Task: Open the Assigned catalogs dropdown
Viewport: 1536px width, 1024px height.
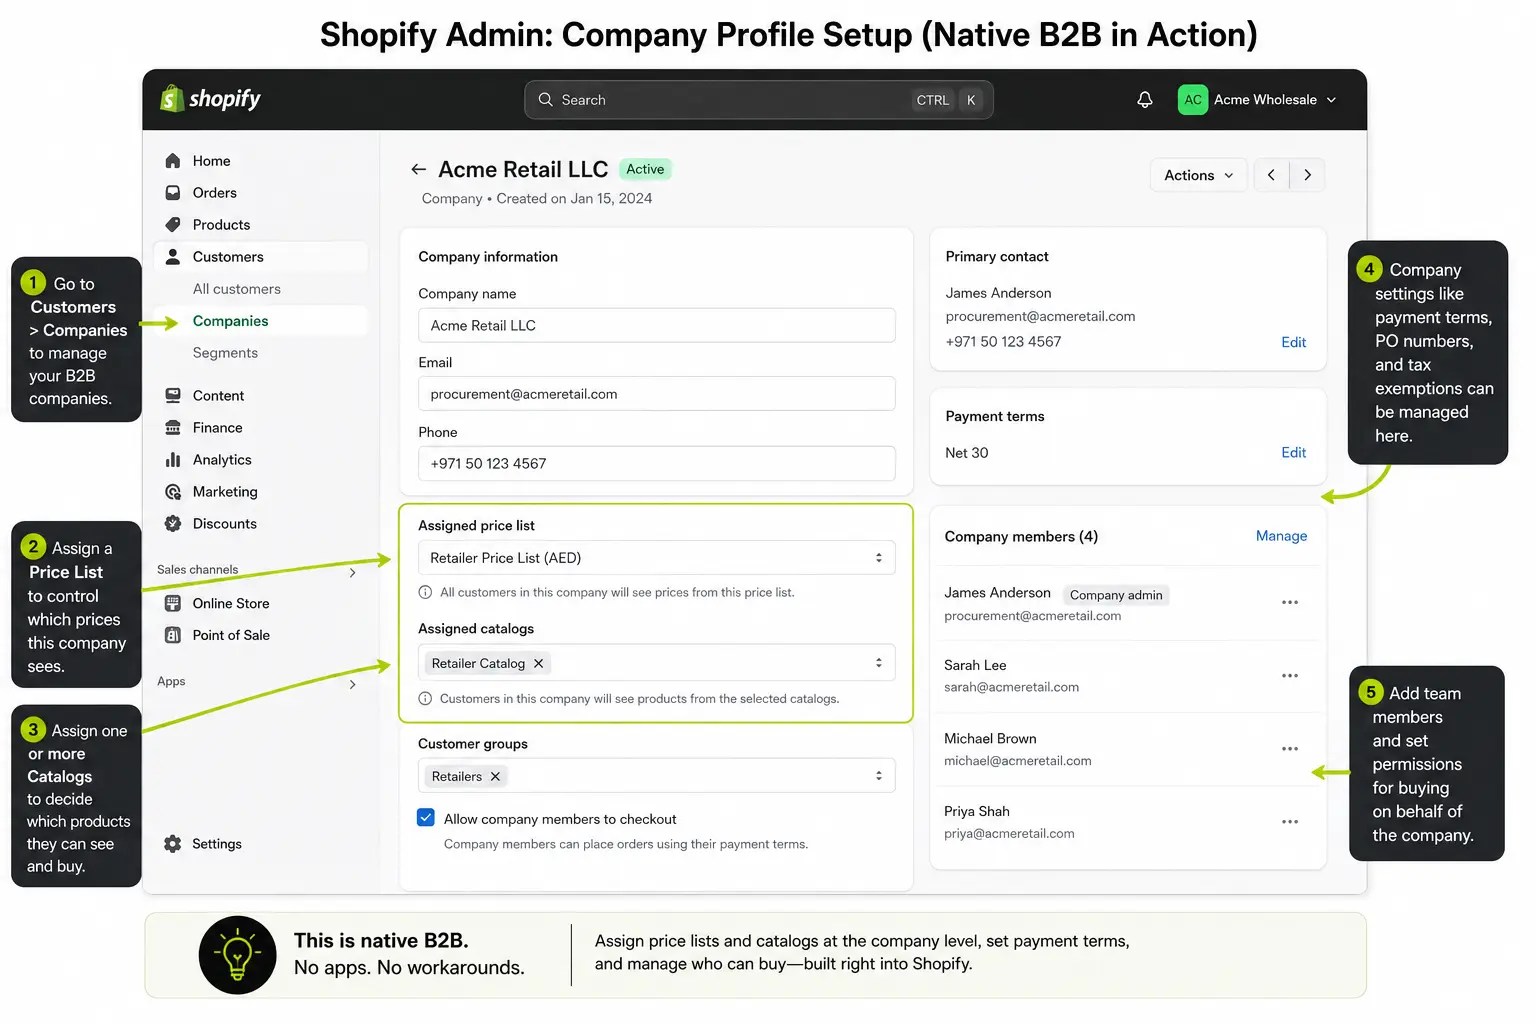Action: 656,663
